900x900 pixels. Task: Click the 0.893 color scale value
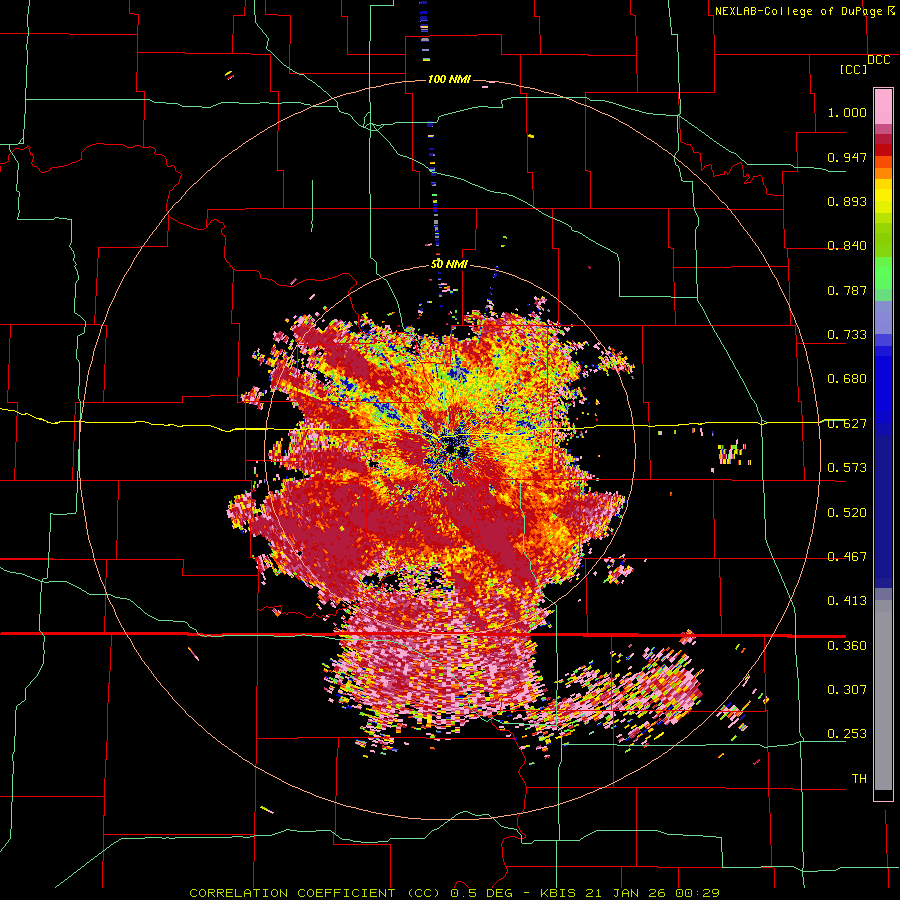[847, 201]
